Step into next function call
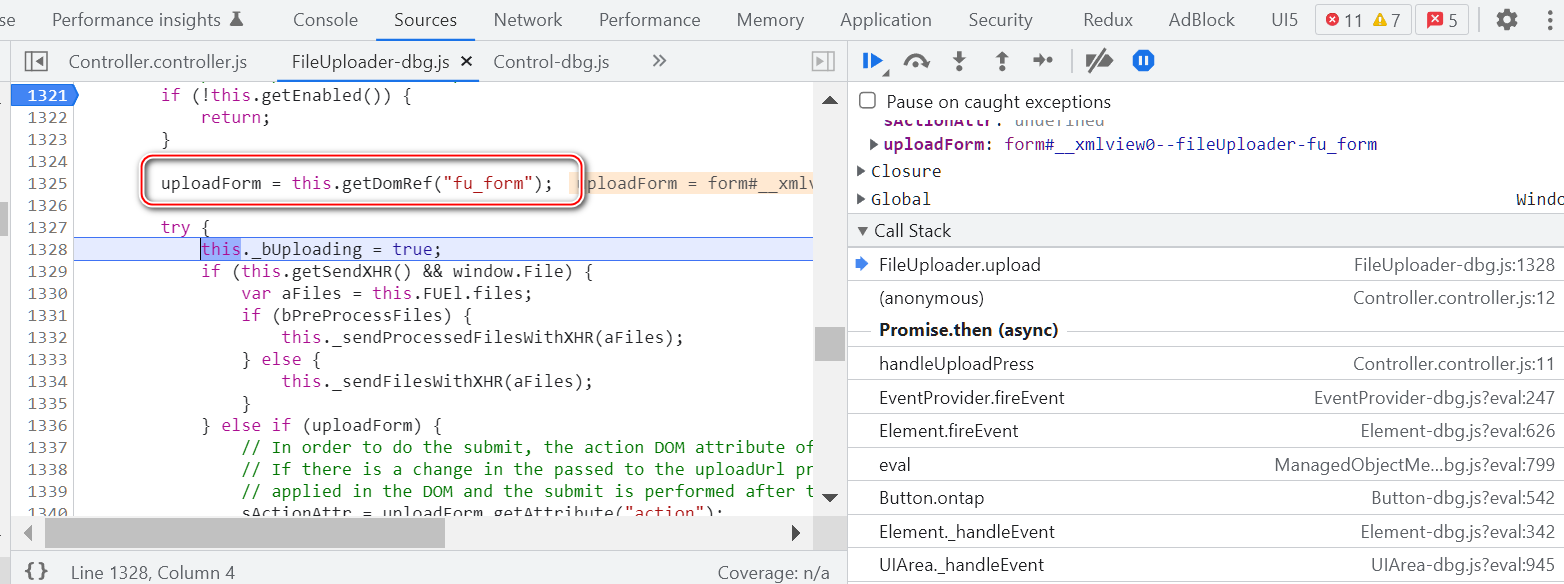The width and height of the screenshot is (1564, 584). (959, 62)
